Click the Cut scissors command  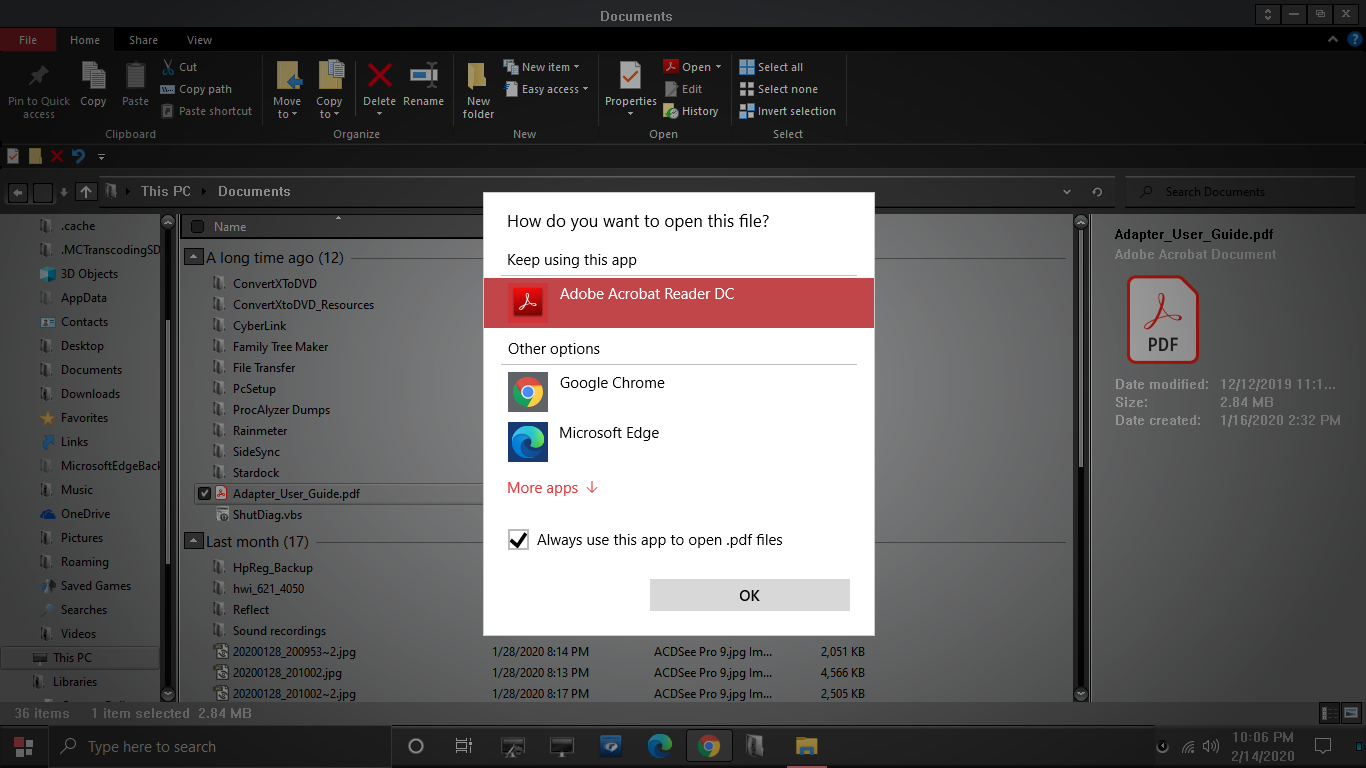[x=180, y=67]
